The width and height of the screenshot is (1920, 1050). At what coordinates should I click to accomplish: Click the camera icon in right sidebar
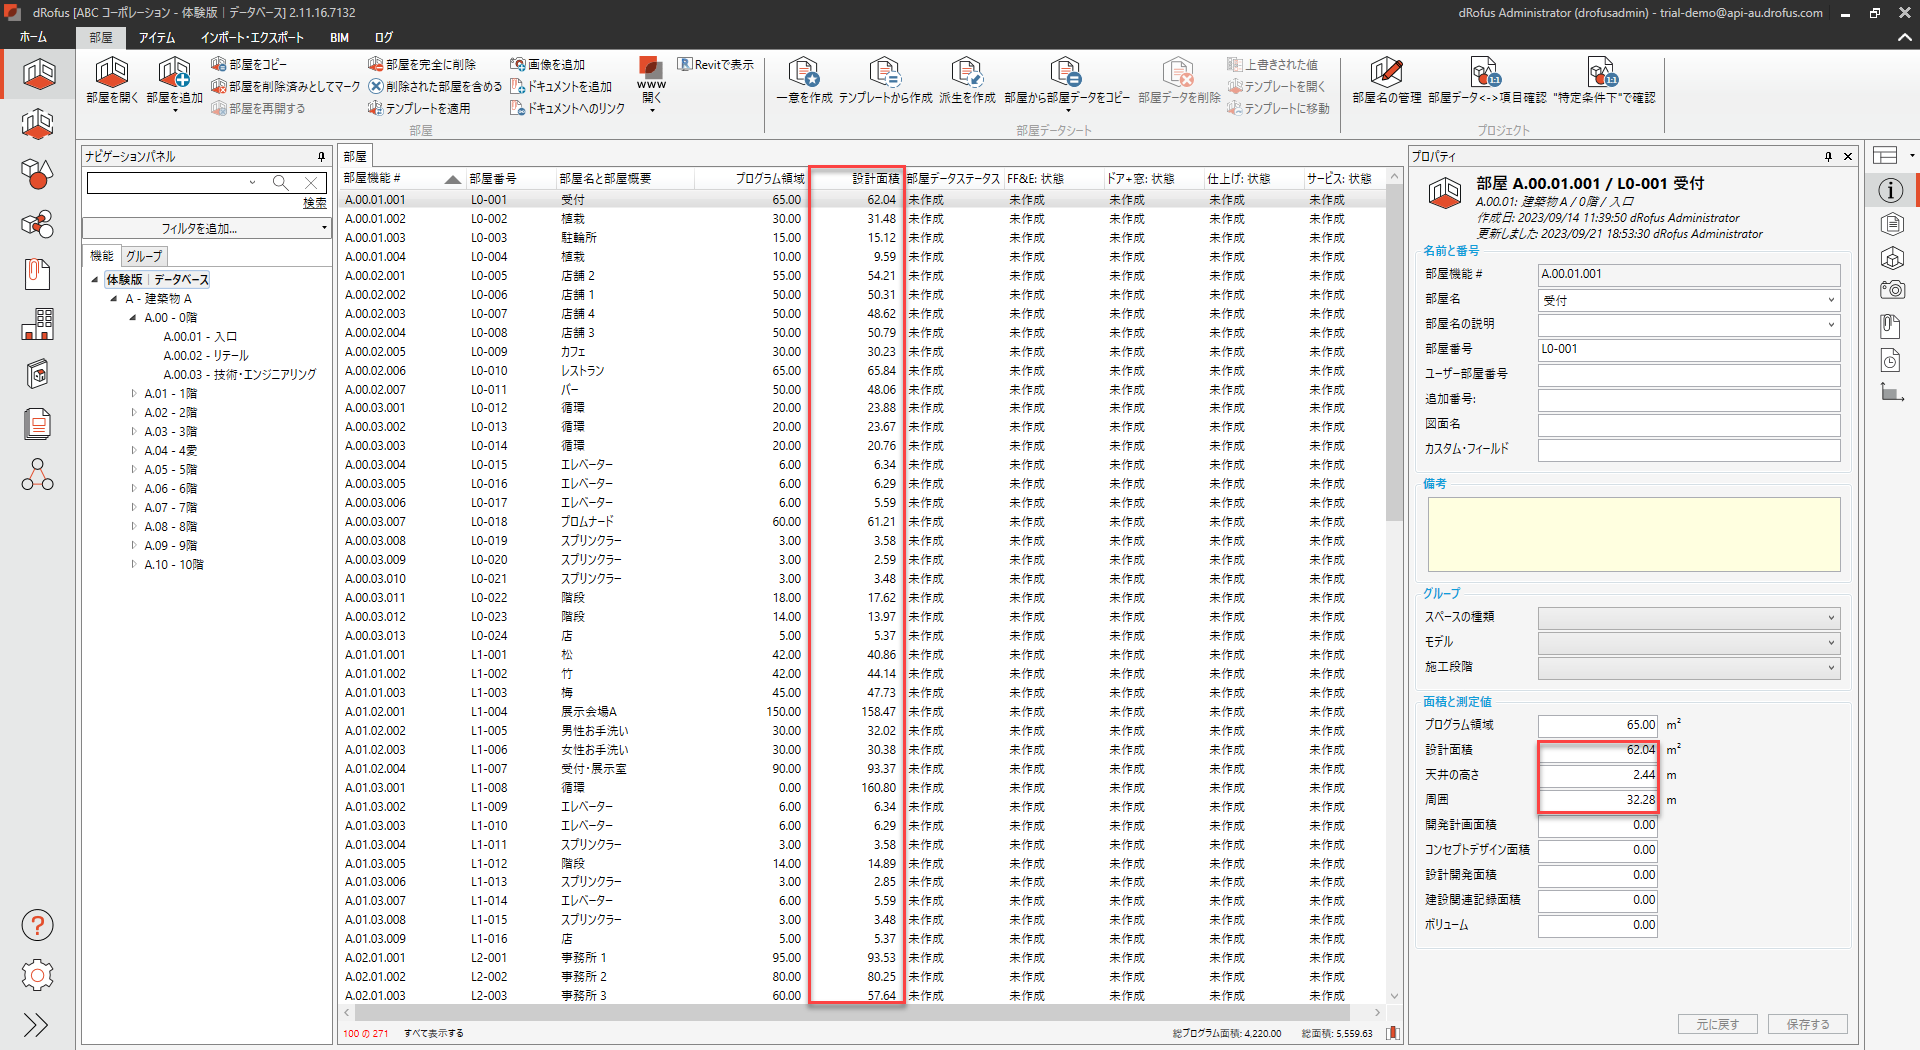pos(1891,290)
